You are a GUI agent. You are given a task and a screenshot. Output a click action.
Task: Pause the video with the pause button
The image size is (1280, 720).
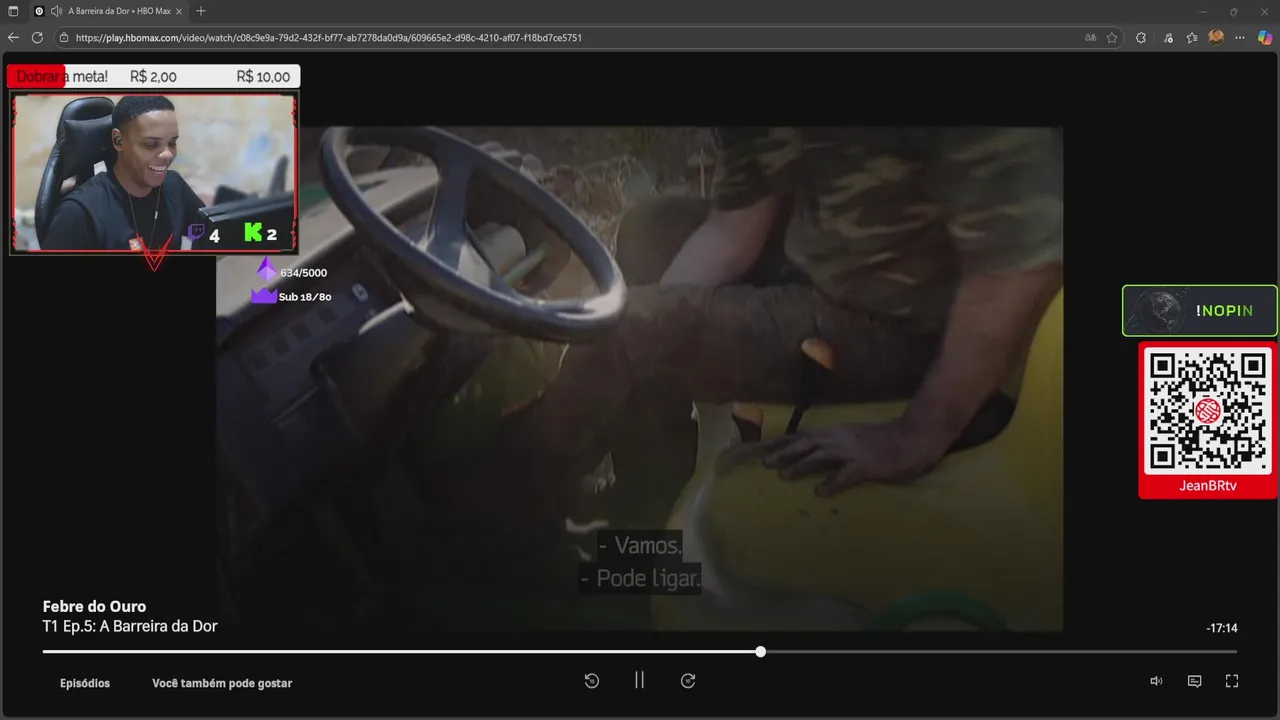(639, 680)
